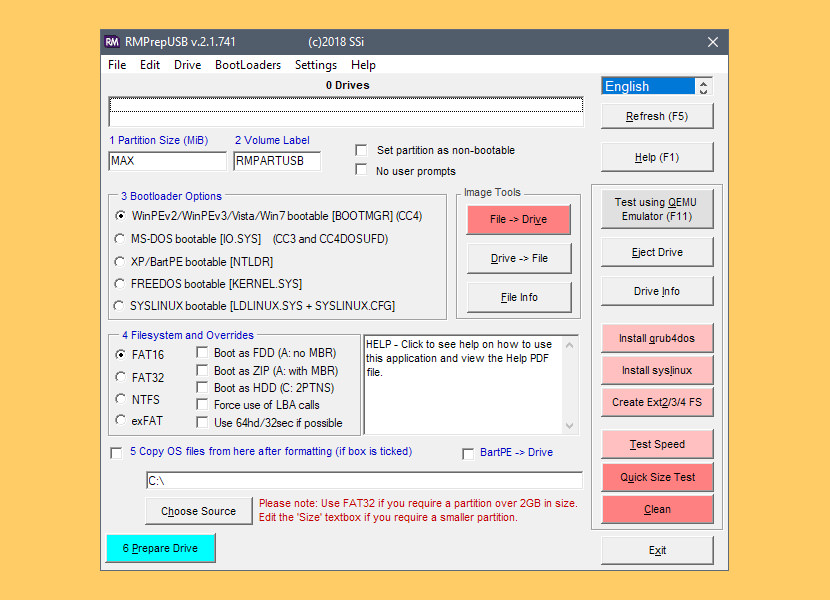Select XP/BartPE bootable [NTLDR] option
Screen dimensions: 830x600
120,262
